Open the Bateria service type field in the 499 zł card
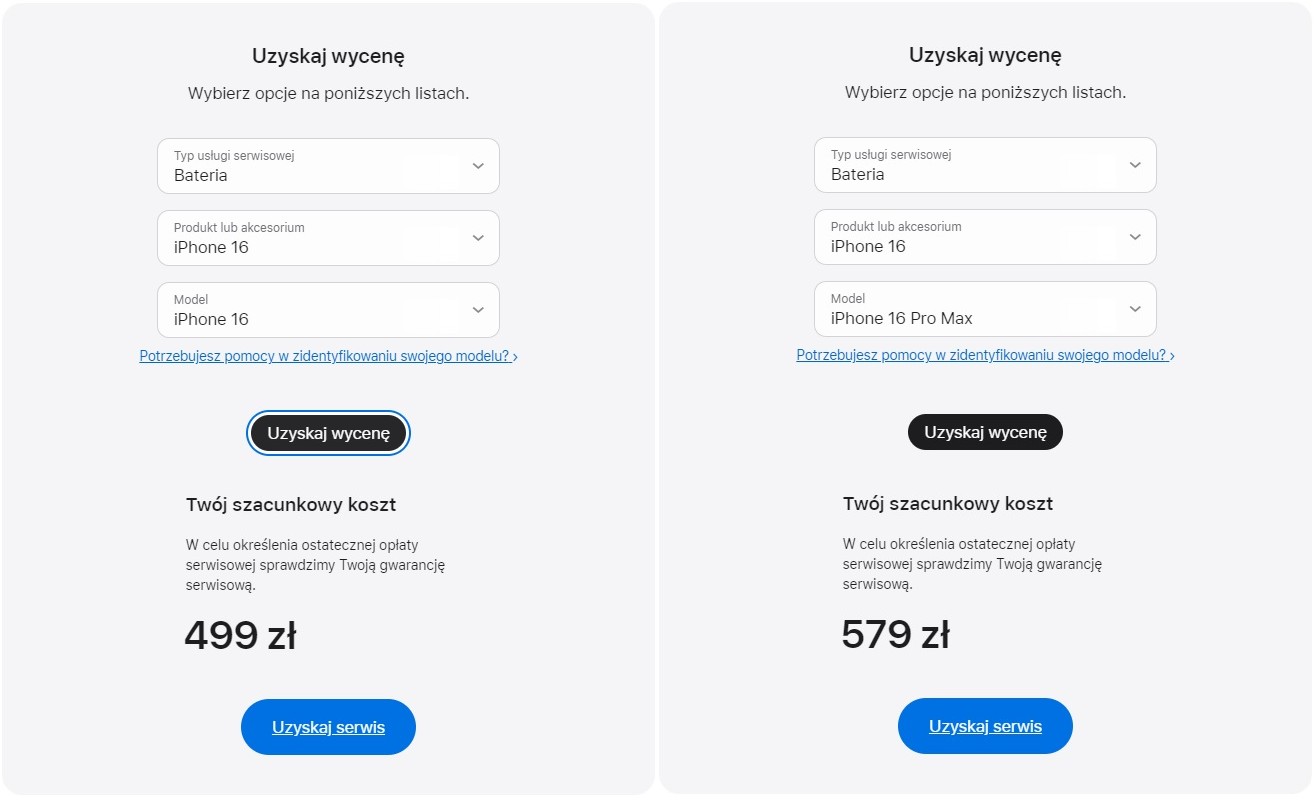 [310, 166]
